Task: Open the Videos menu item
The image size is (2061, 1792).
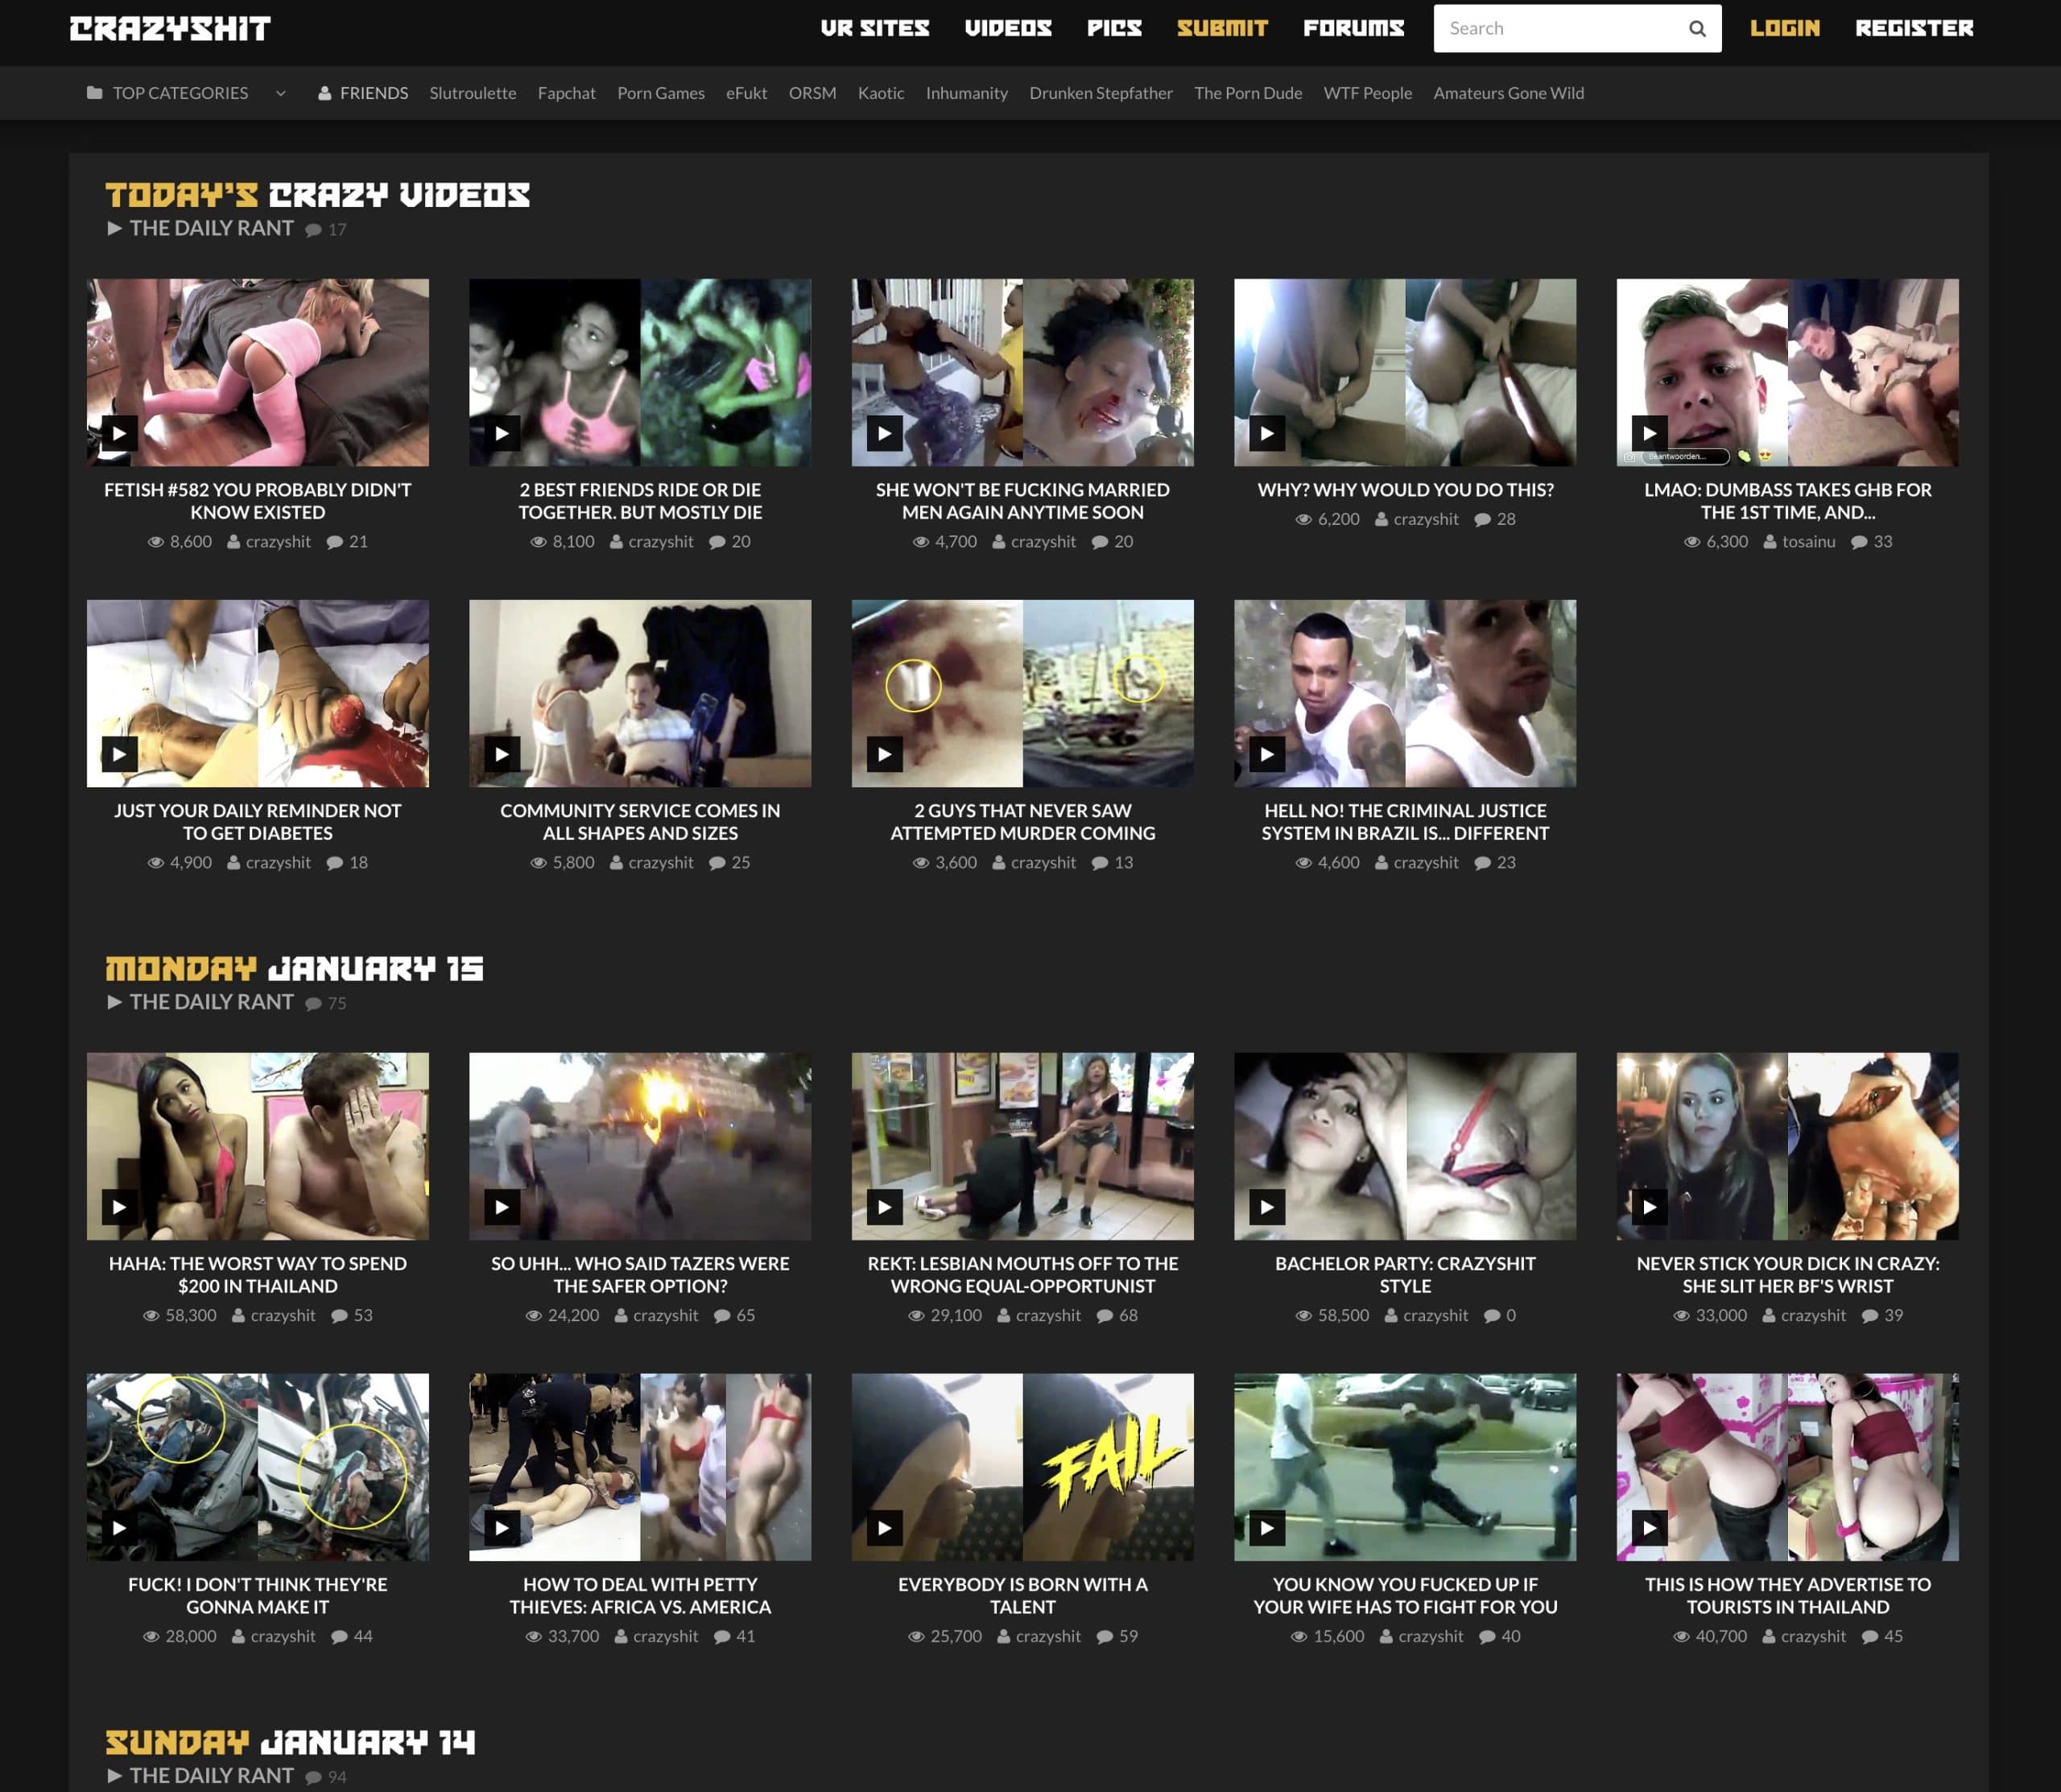Action: coord(1007,28)
